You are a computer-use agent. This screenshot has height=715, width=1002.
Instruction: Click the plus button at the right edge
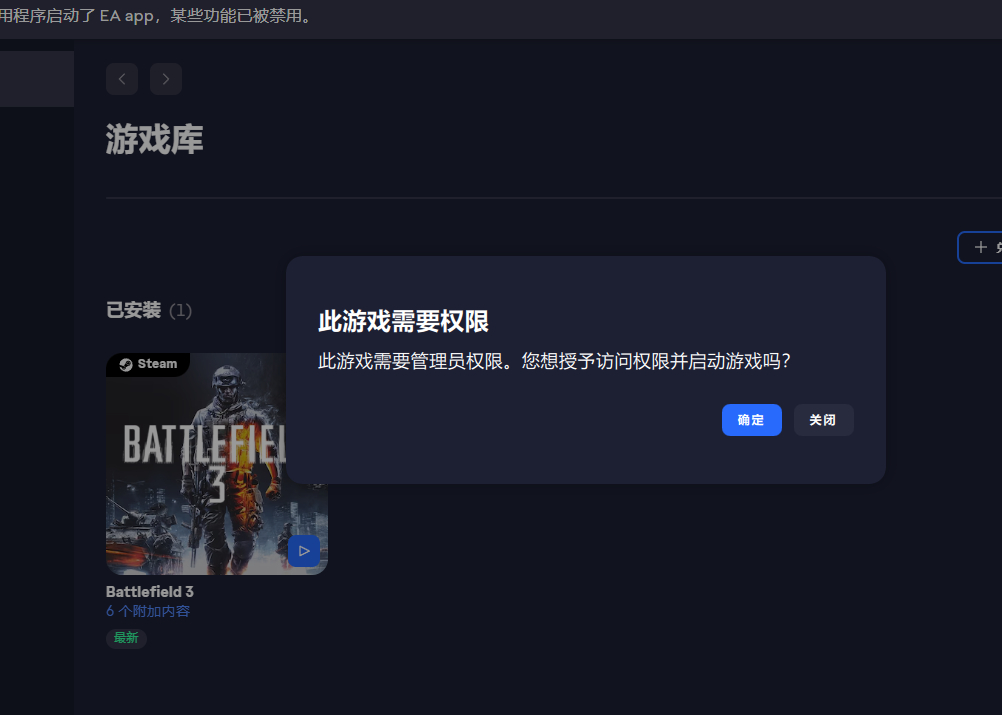click(980, 247)
